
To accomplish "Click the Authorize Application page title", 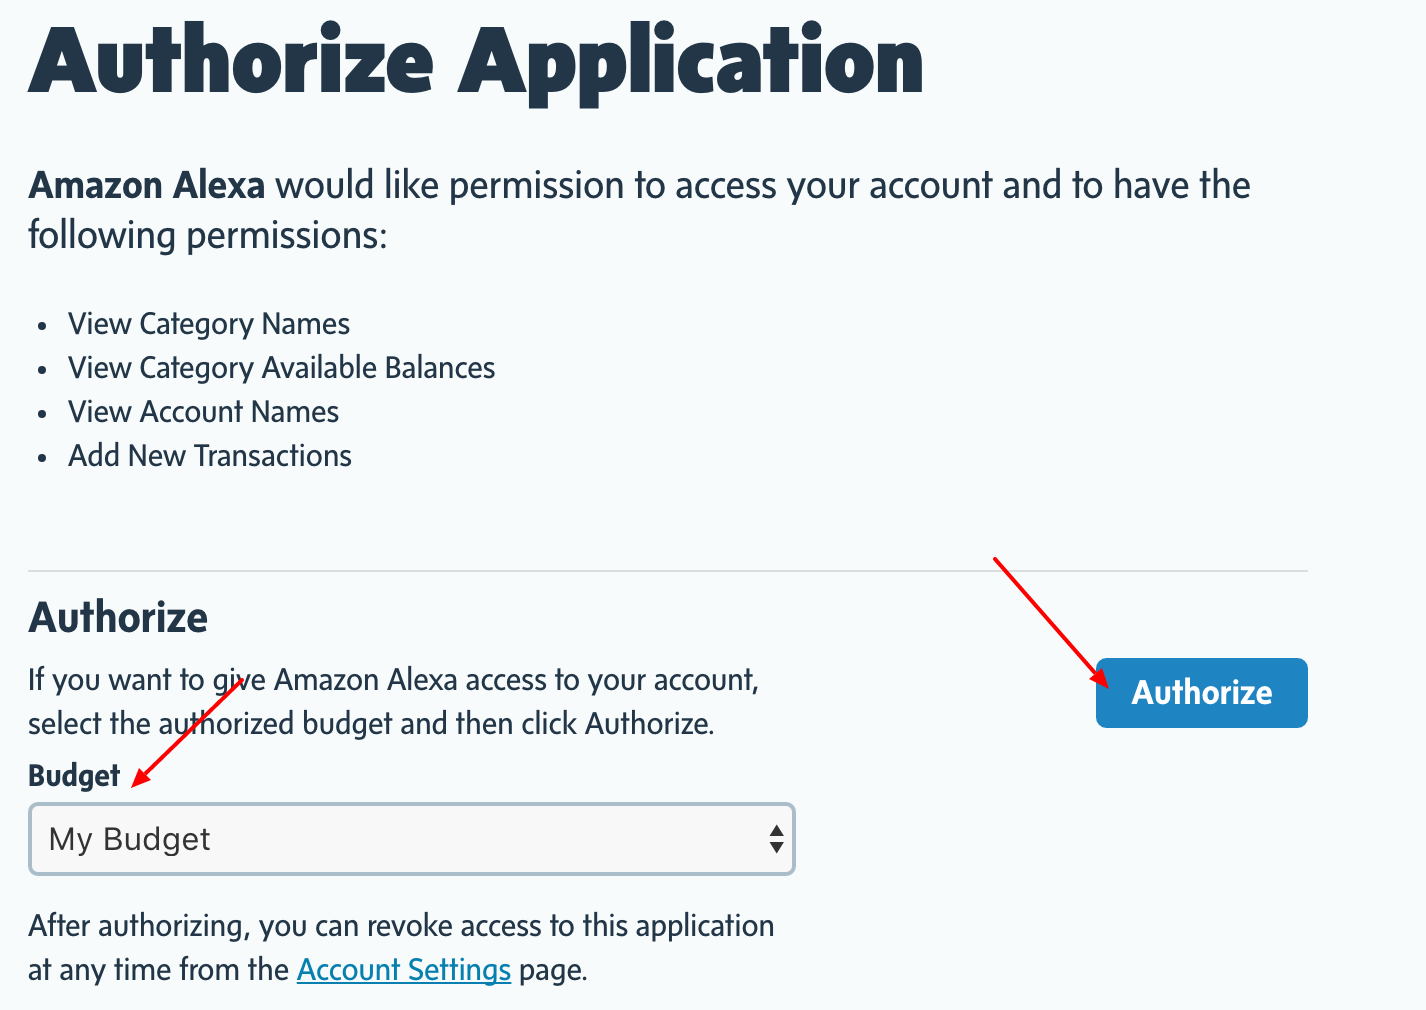I will point(476,62).
